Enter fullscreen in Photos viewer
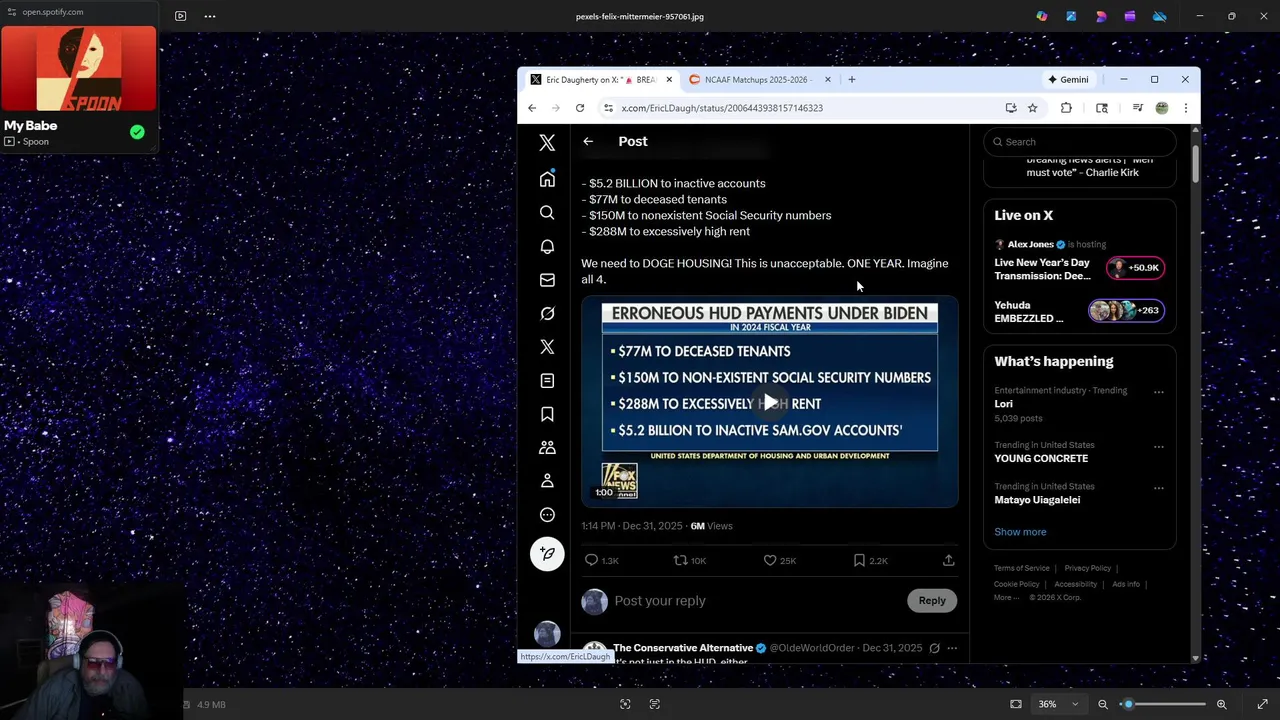Image resolution: width=1280 pixels, height=720 pixels. click(x=1262, y=704)
